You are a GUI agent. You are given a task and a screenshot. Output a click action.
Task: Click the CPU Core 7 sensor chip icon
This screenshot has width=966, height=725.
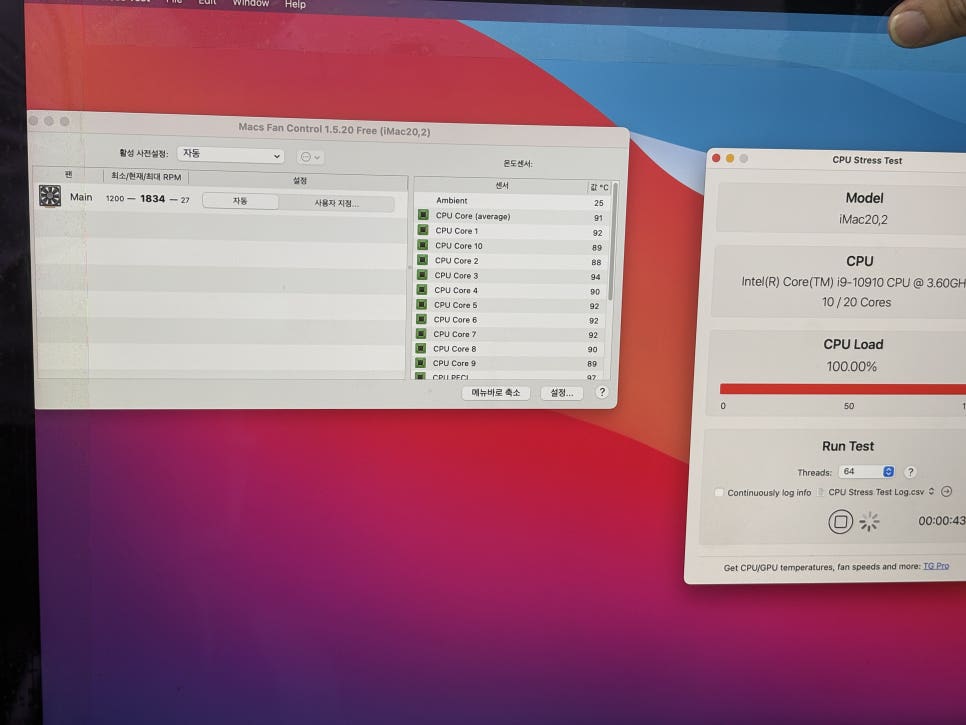click(x=421, y=333)
